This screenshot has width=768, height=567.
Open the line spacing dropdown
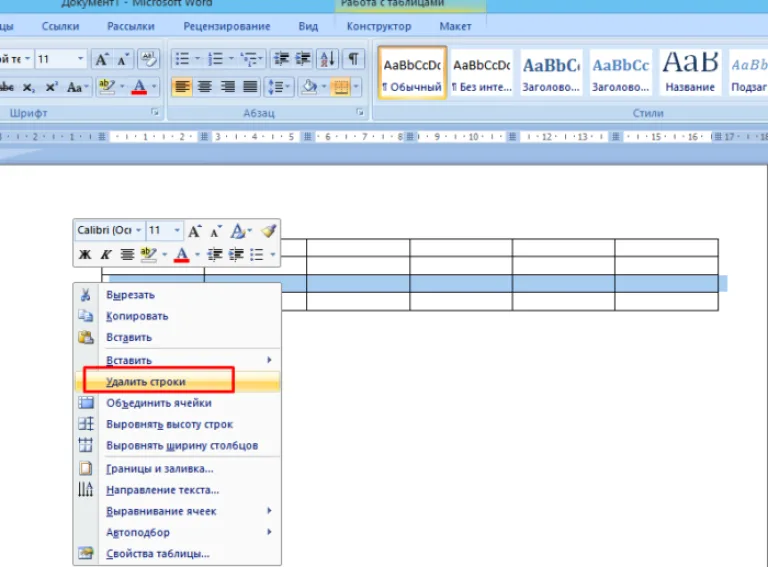279,87
